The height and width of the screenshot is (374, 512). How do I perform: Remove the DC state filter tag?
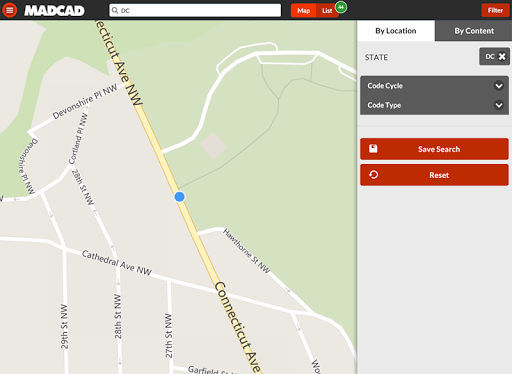502,56
